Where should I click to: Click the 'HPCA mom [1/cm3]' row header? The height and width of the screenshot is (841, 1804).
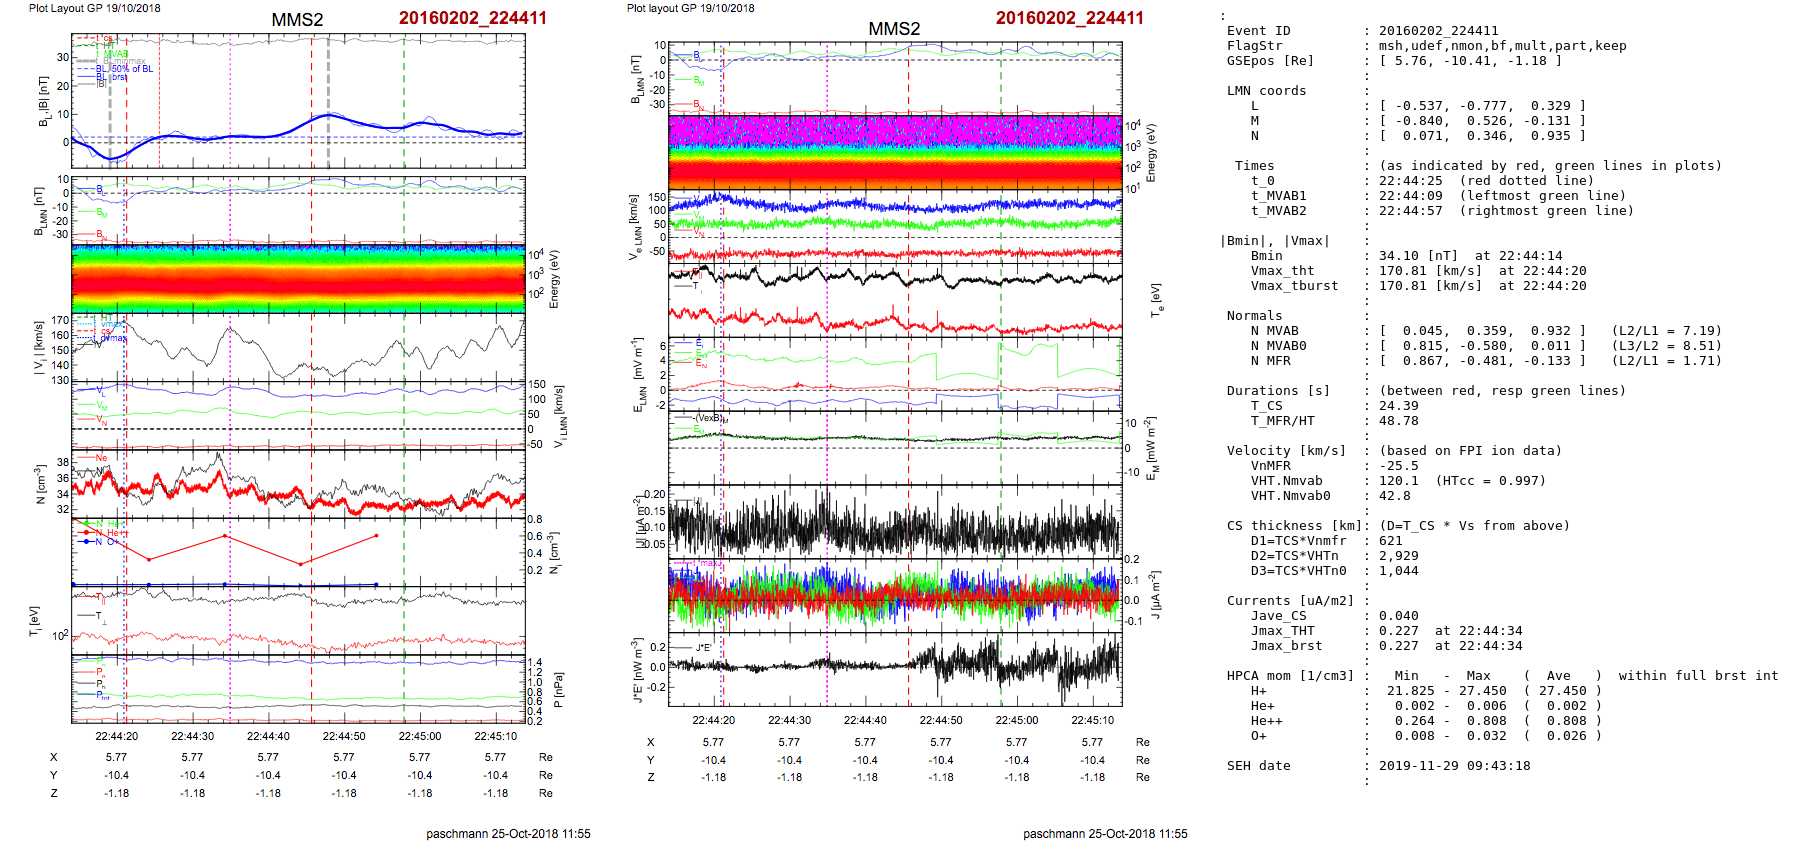click(x=1289, y=676)
